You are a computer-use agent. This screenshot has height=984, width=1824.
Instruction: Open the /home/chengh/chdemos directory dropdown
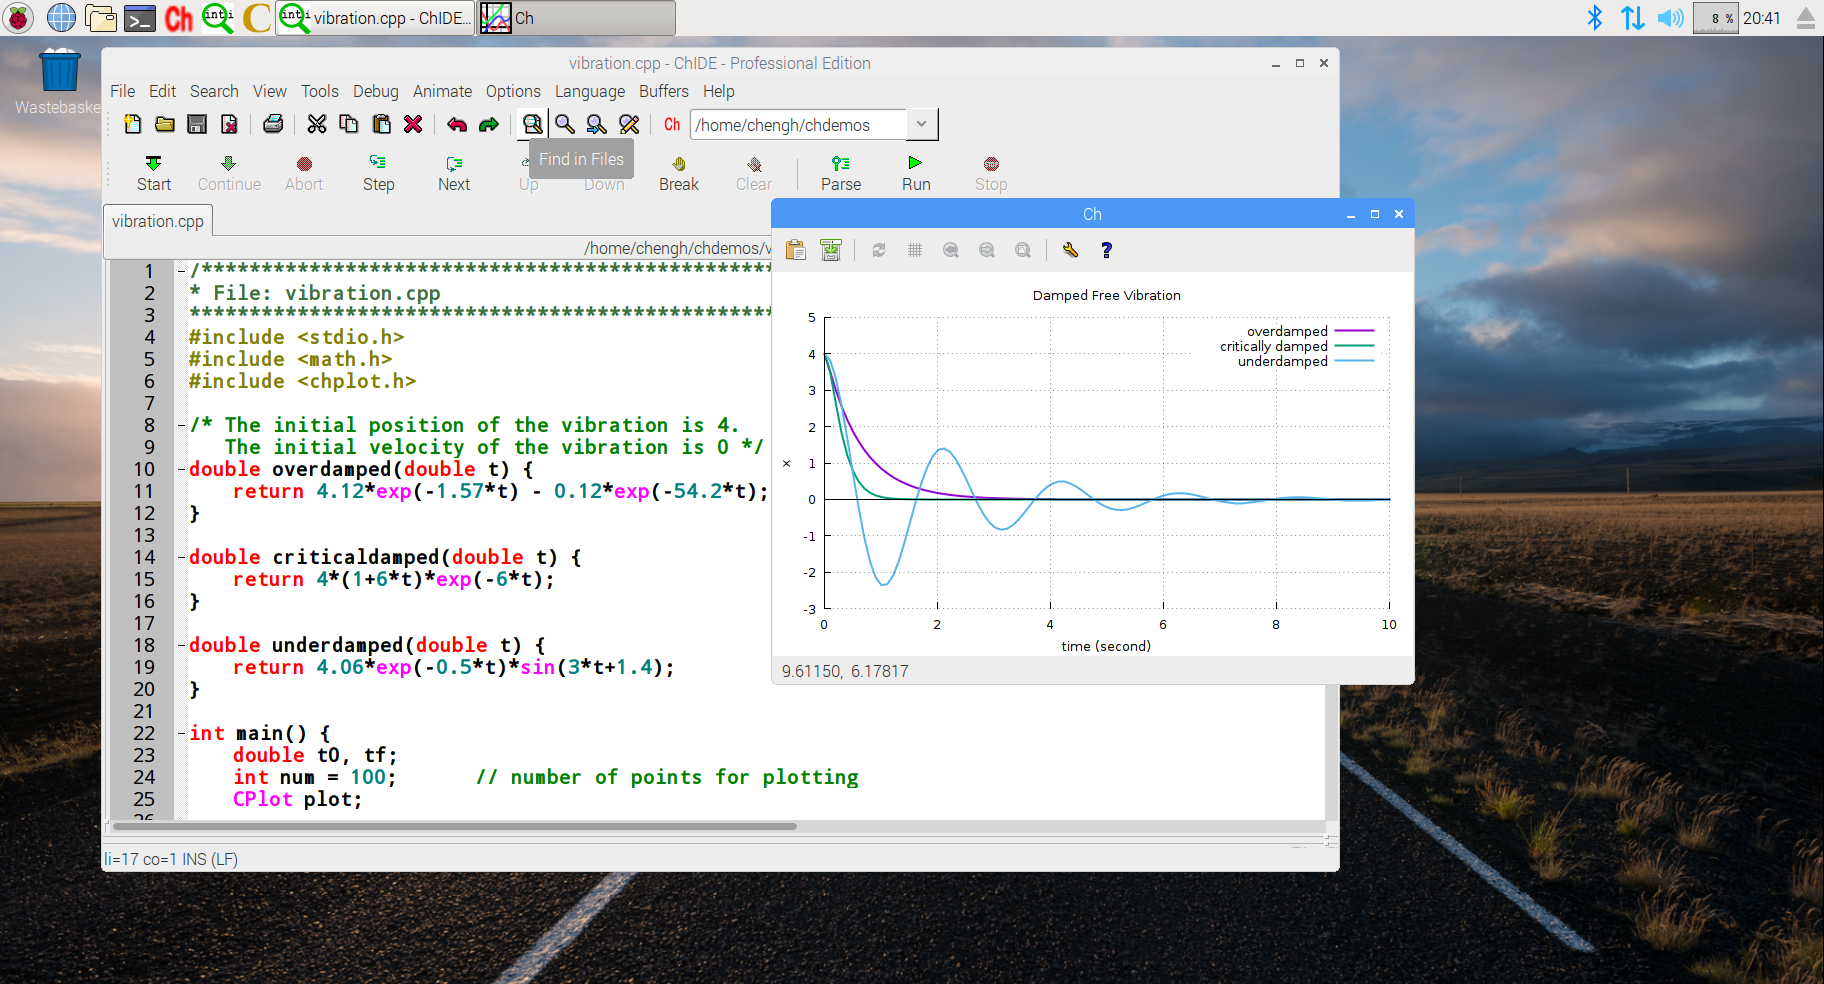coord(921,125)
